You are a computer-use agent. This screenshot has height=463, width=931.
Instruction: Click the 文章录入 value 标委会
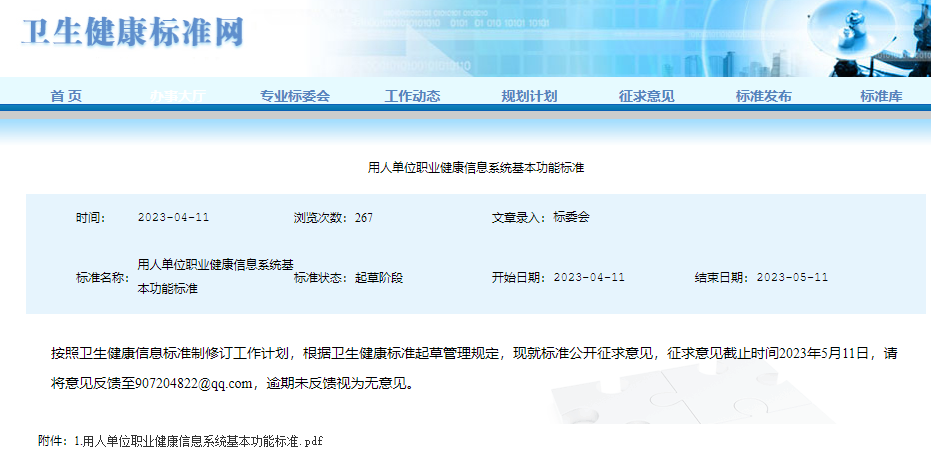pos(571,217)
